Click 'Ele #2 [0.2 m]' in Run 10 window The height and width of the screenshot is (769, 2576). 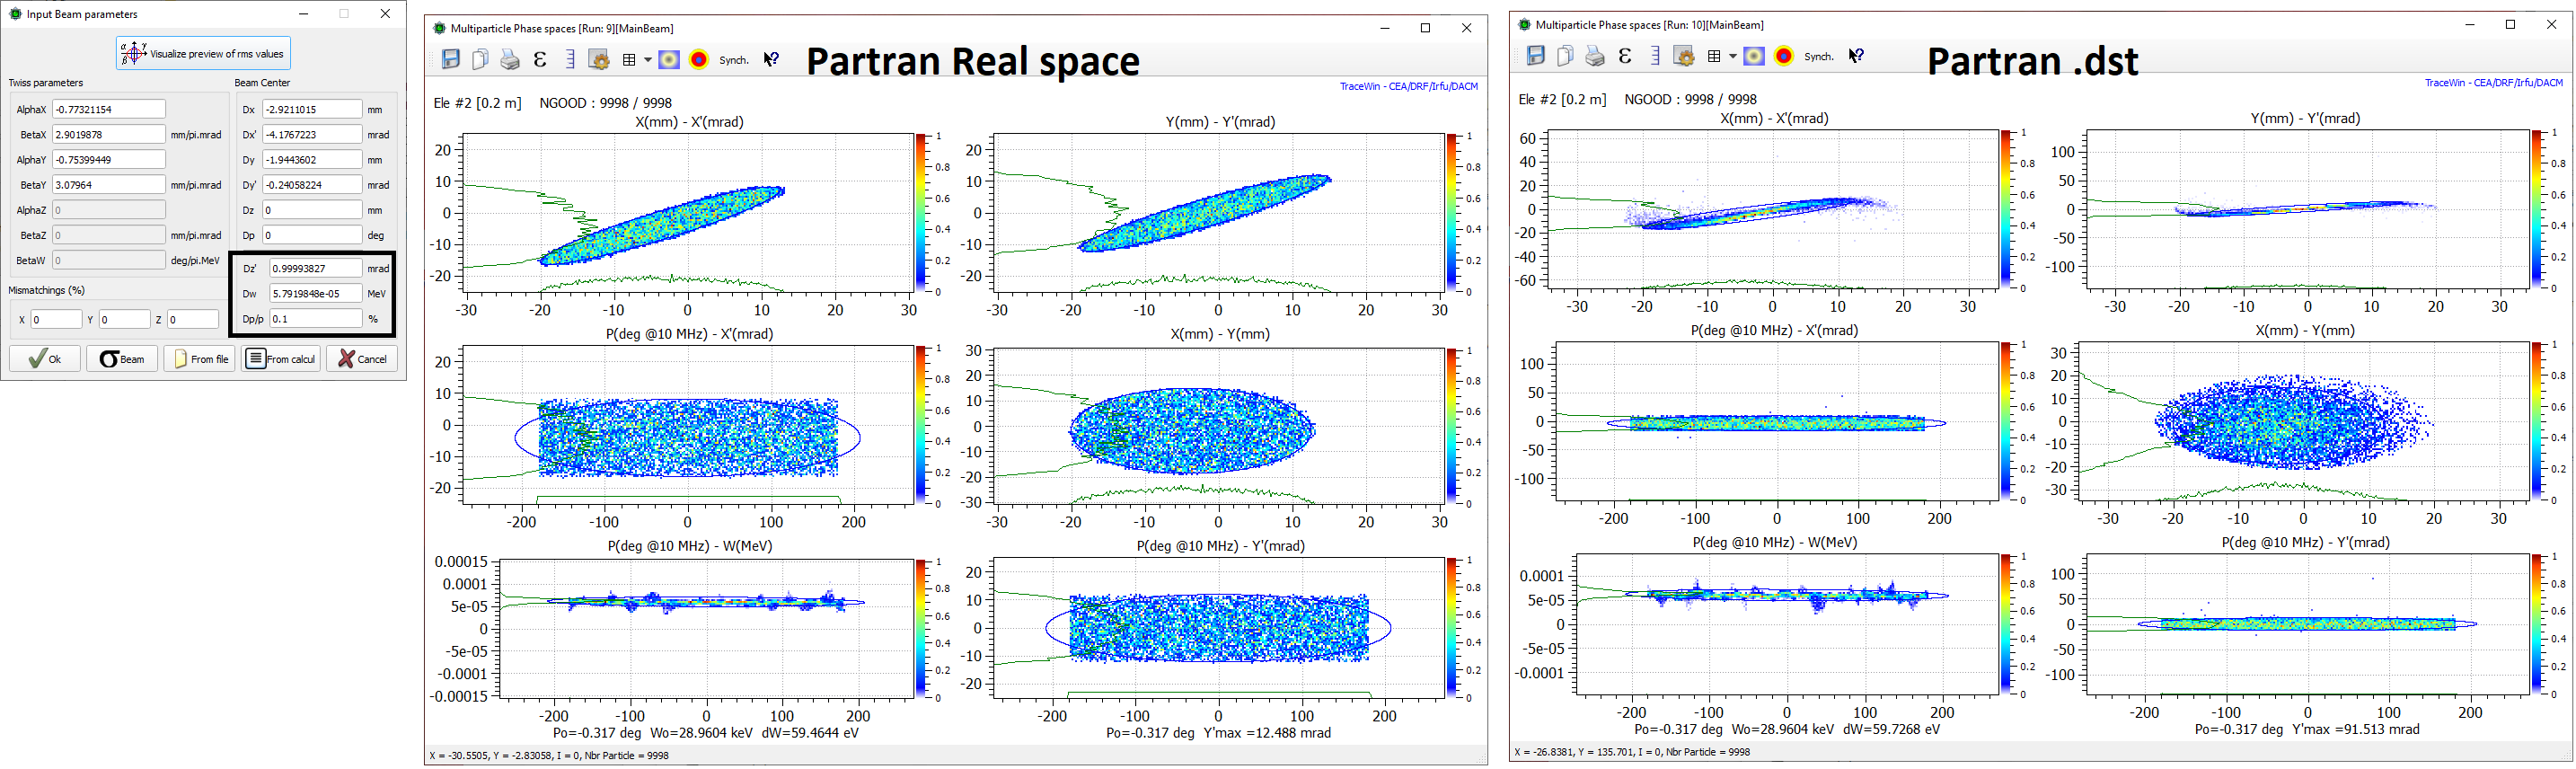click(1562, 99)
